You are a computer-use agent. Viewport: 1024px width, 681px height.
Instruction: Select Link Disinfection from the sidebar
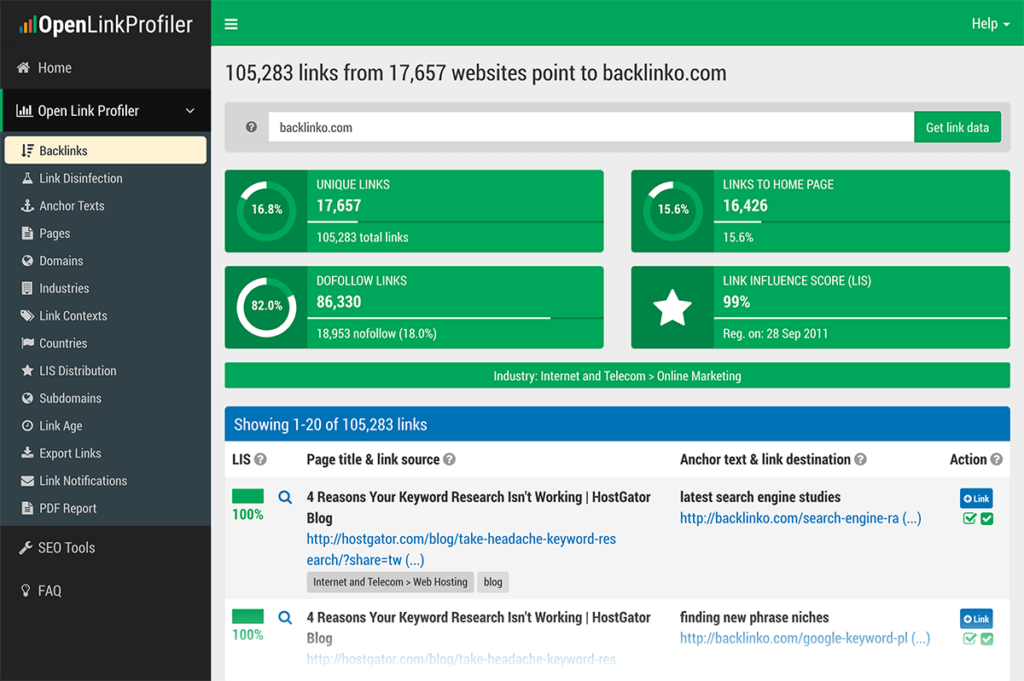(80, 178)
